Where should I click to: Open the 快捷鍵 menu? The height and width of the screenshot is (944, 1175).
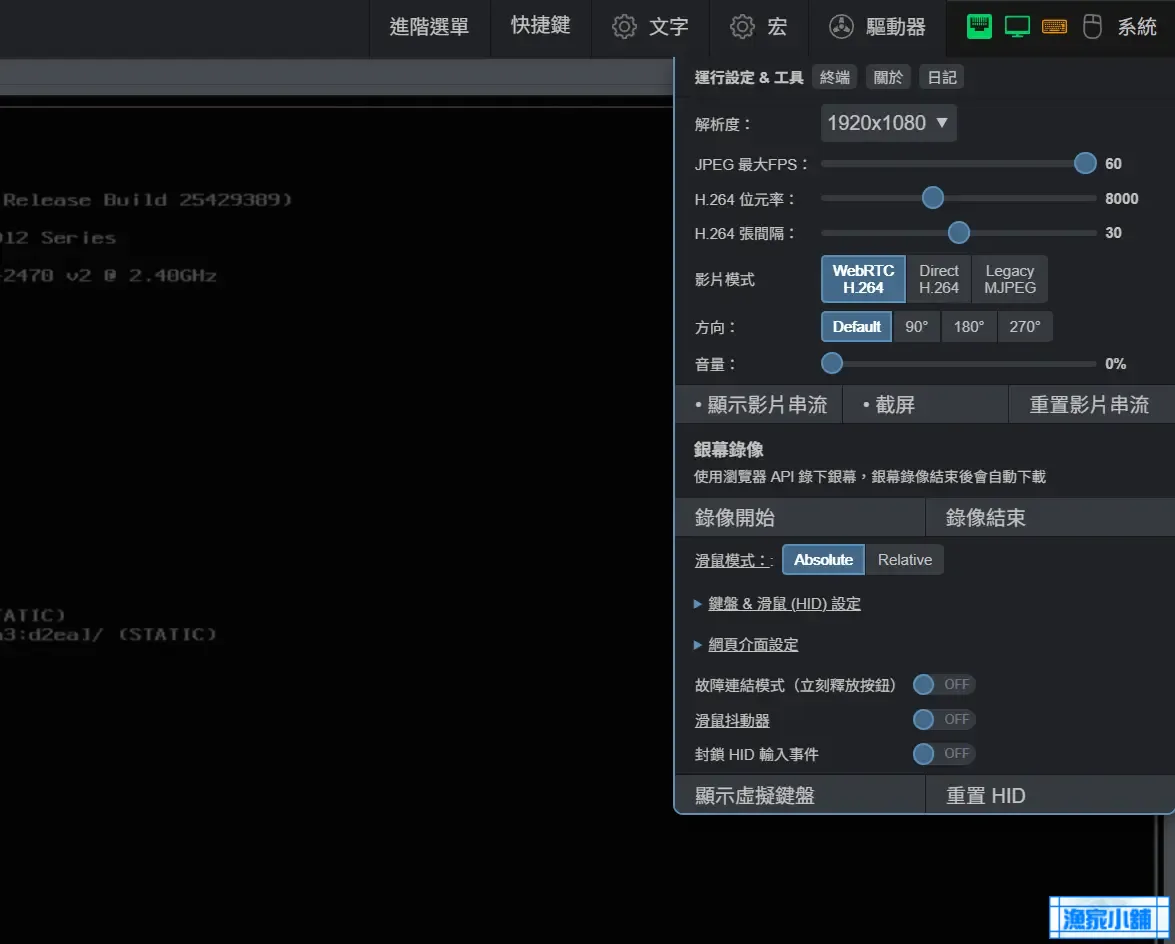click(540, 28)
